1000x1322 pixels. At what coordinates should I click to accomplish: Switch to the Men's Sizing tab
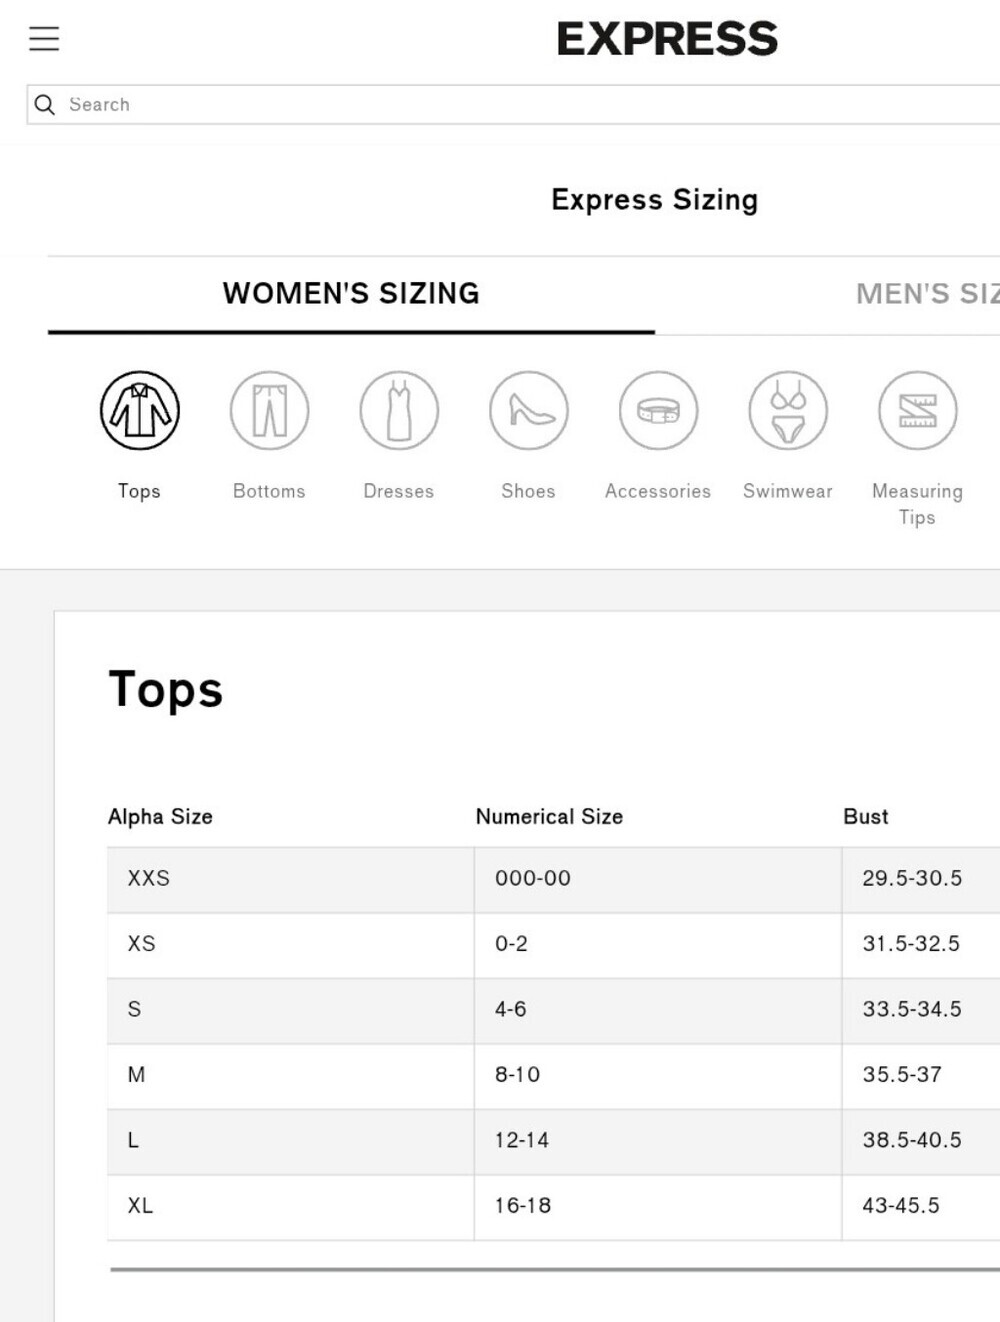(x=927, y=293)
